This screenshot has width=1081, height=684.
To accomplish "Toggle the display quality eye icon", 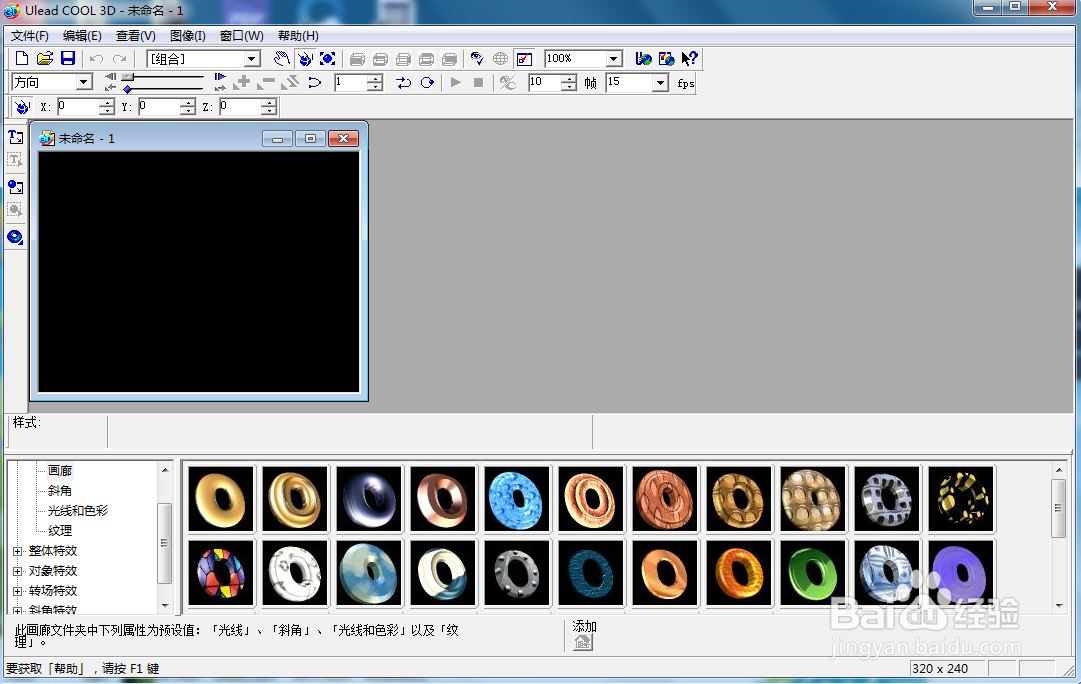I will pyautogui.click(x=477, y=59).
